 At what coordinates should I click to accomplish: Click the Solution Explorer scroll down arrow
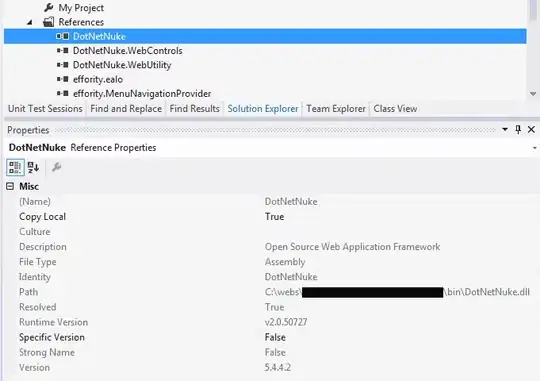point(533,94)
